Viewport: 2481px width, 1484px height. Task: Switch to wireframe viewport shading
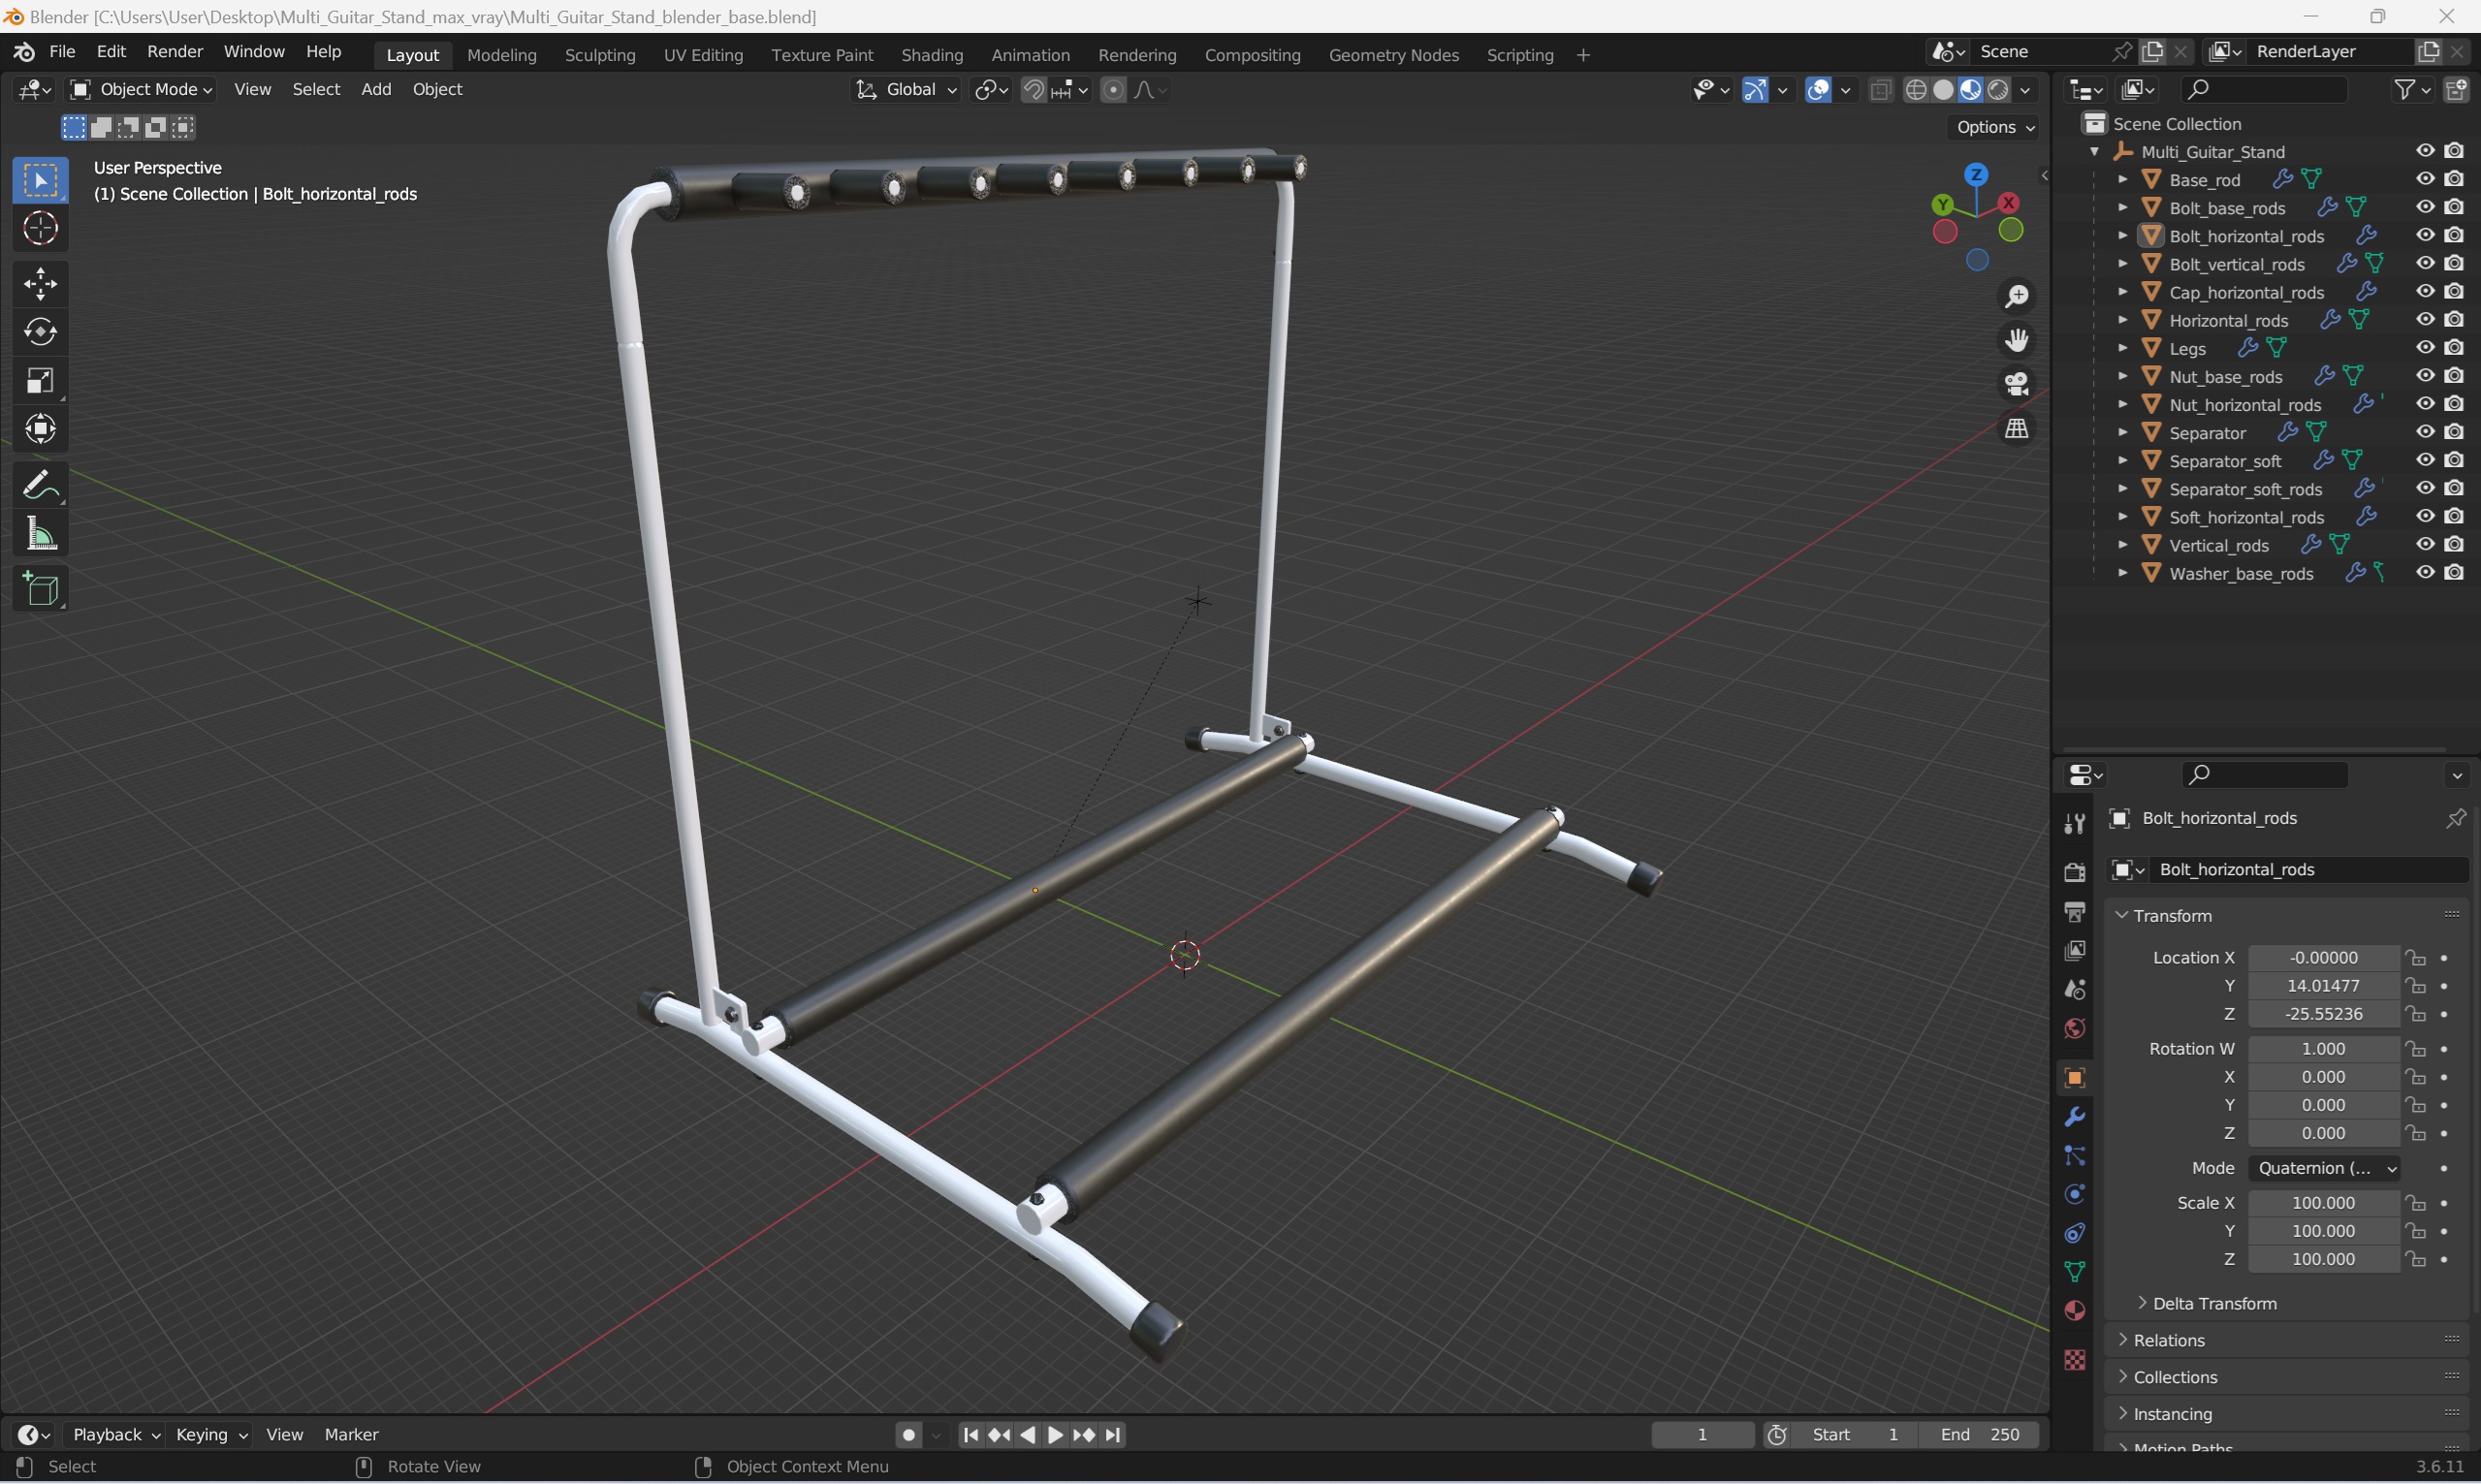click(x=1916, y=90)
